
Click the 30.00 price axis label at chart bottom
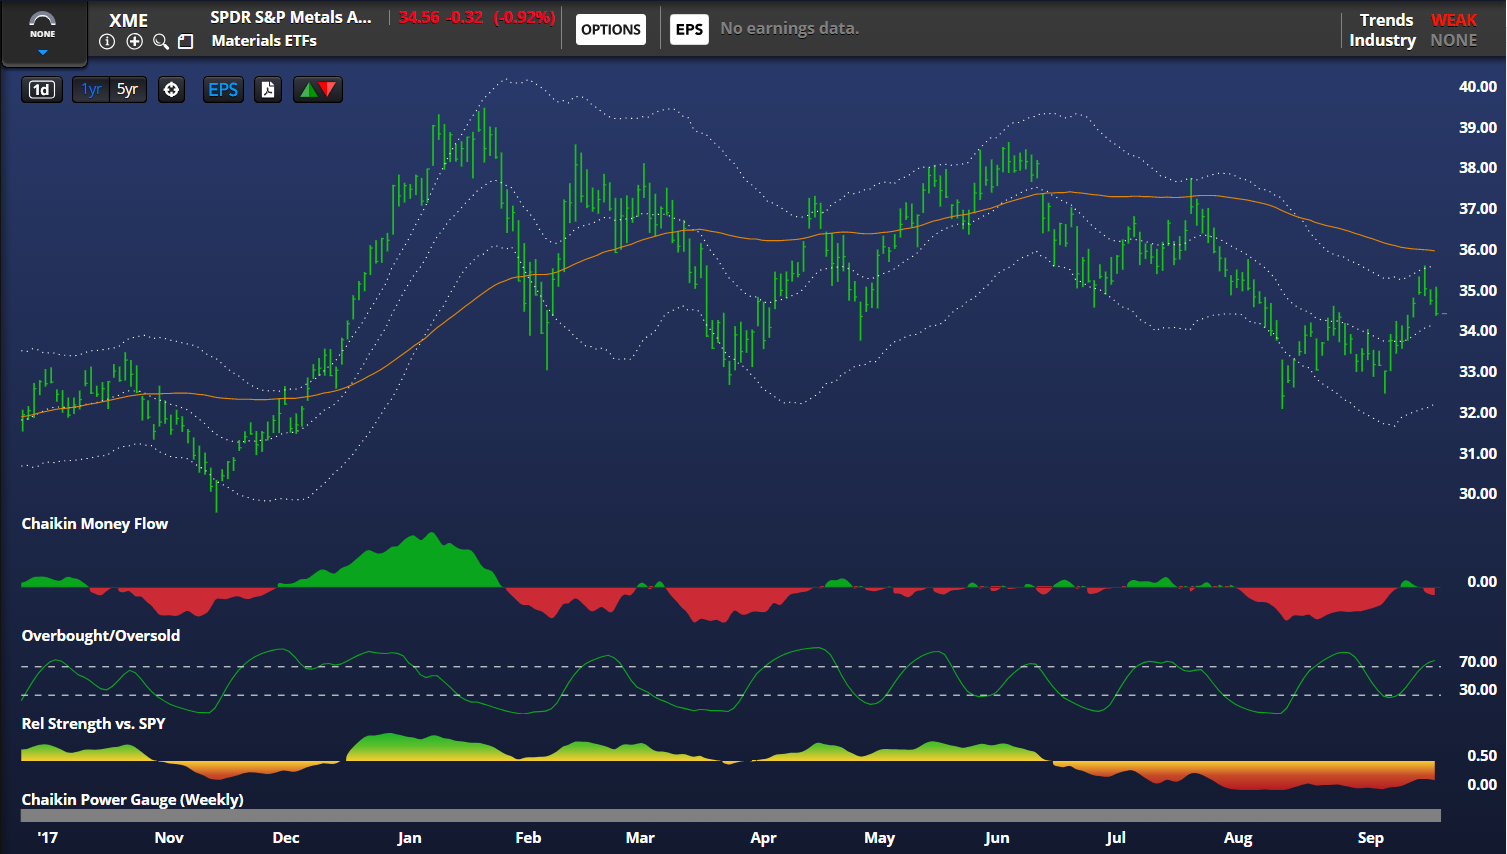tap(1477, 494)
